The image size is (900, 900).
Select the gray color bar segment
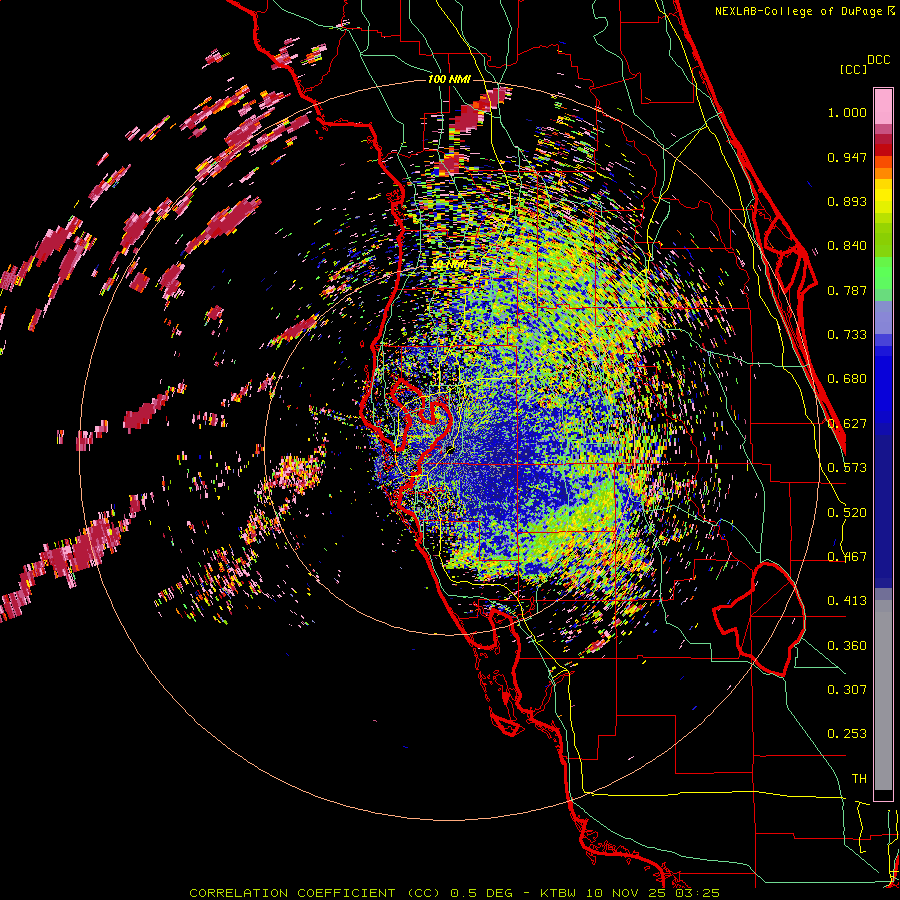click(x=883, y=695)
